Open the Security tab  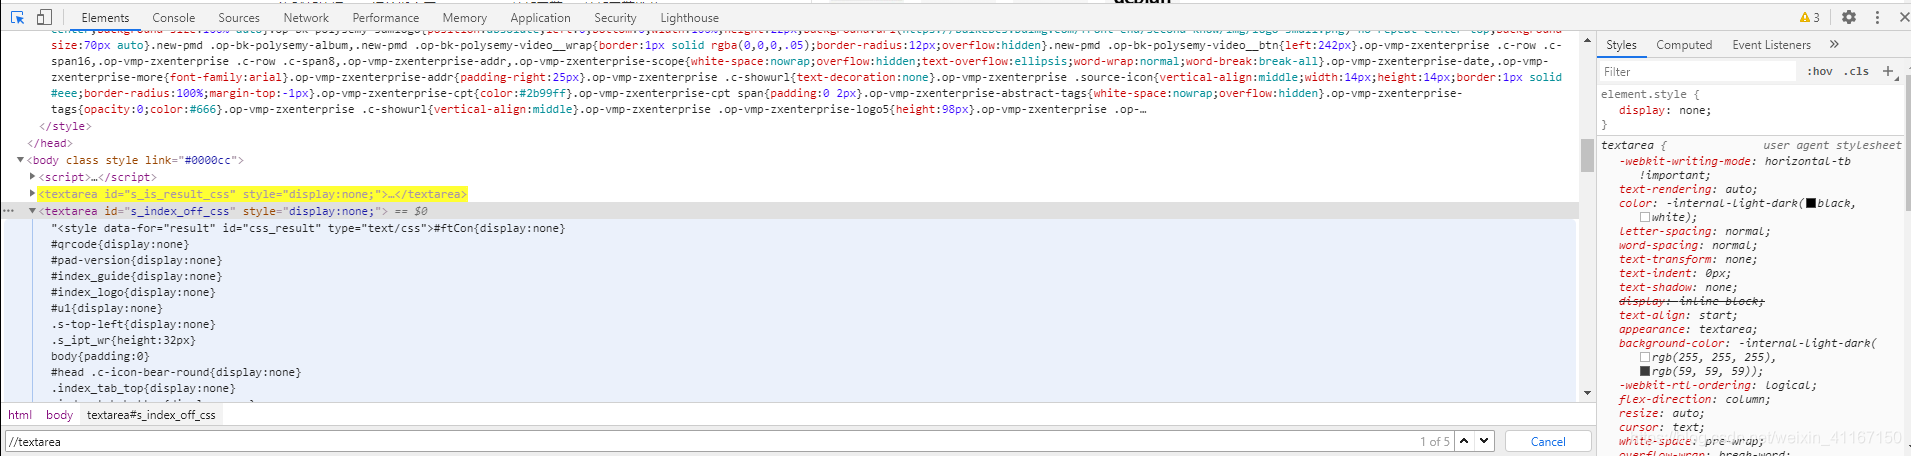(615, 18)
